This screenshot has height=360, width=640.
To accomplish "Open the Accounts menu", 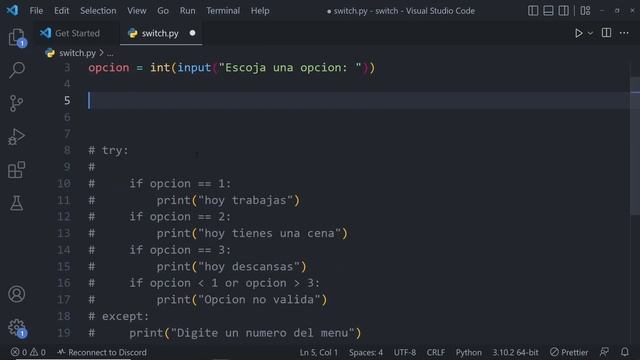I will (17, 294).
